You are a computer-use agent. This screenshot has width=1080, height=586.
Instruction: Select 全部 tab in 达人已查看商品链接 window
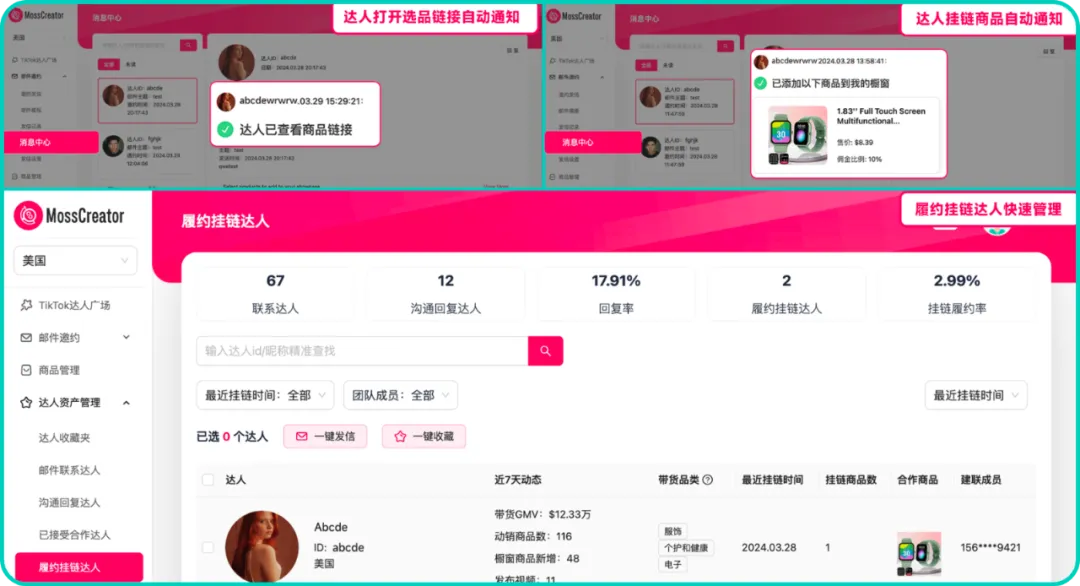point(109,64)
